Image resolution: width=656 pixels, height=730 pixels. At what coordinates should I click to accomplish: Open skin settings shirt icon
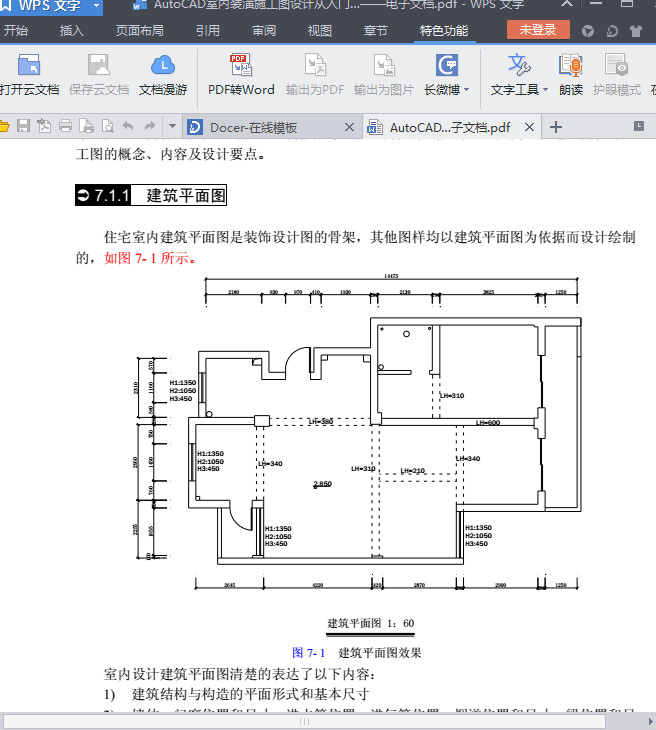coord(636,31)
